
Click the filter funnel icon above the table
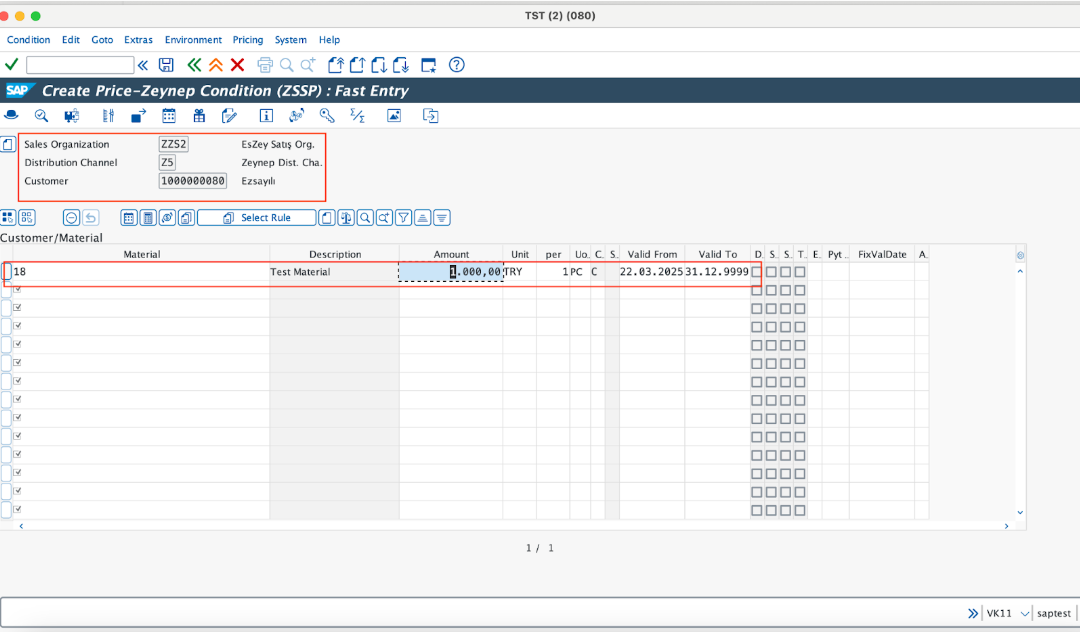coord(404,218)
